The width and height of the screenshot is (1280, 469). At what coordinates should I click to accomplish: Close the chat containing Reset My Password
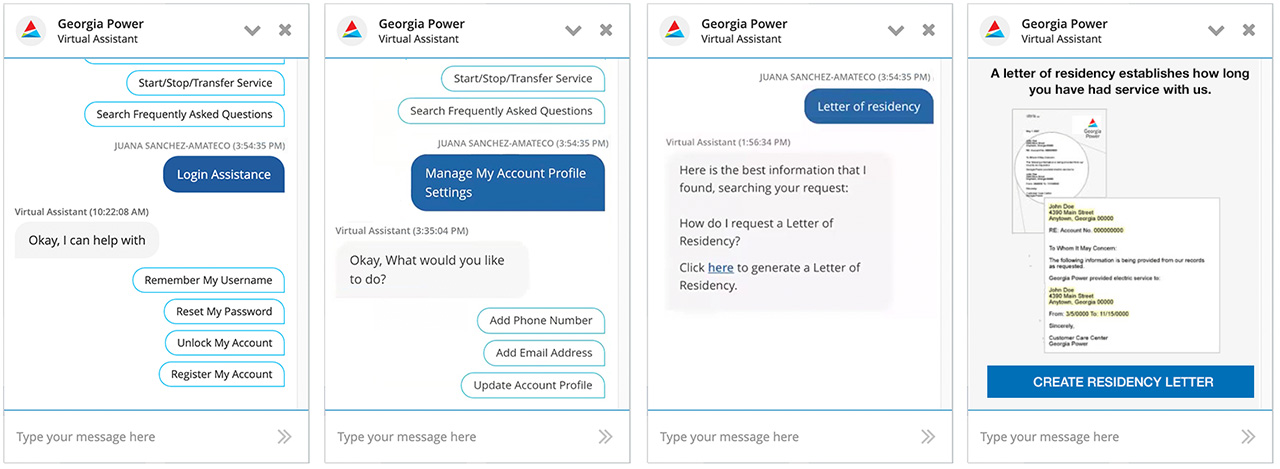tap(285, 31)
